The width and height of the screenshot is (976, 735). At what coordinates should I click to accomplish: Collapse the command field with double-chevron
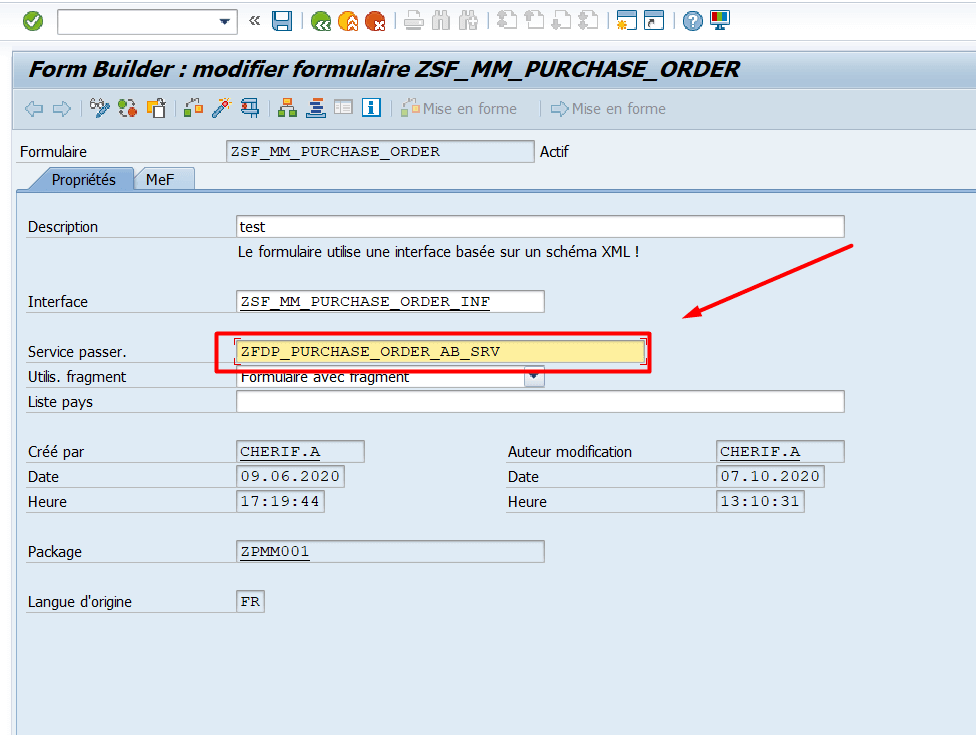(254, 21)
